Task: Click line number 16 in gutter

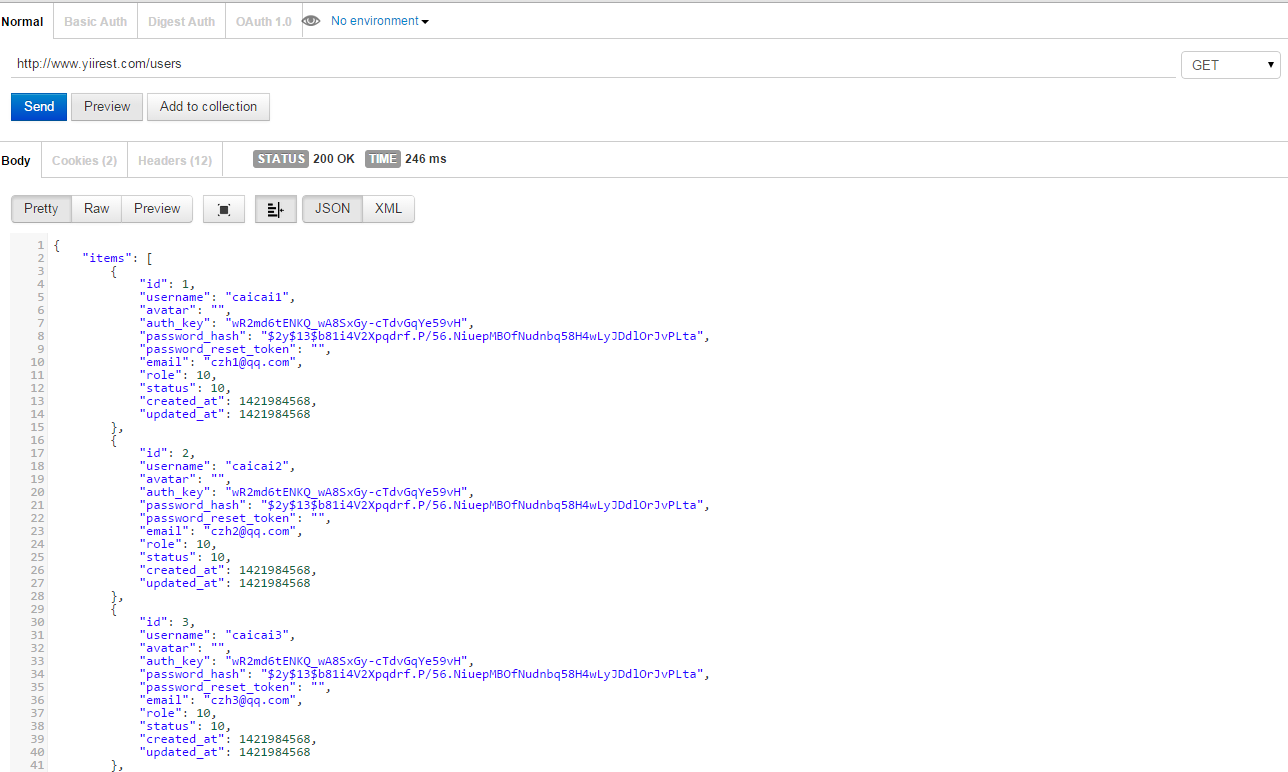Action: (x=37, y=440)
